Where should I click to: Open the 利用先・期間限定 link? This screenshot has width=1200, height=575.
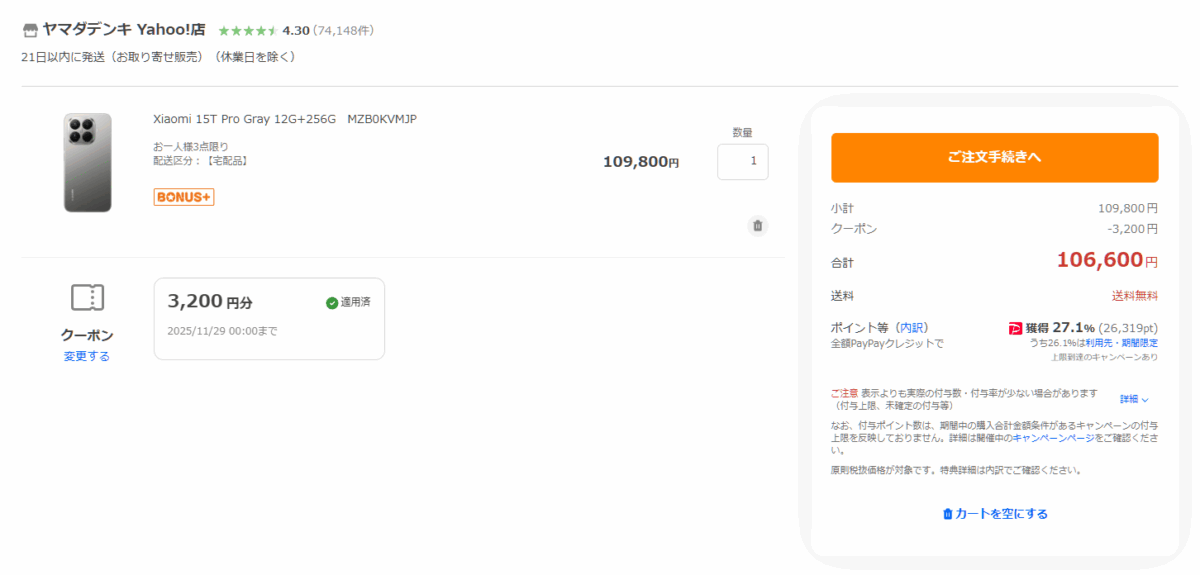pyautogui.click(x=1128, y=343)
